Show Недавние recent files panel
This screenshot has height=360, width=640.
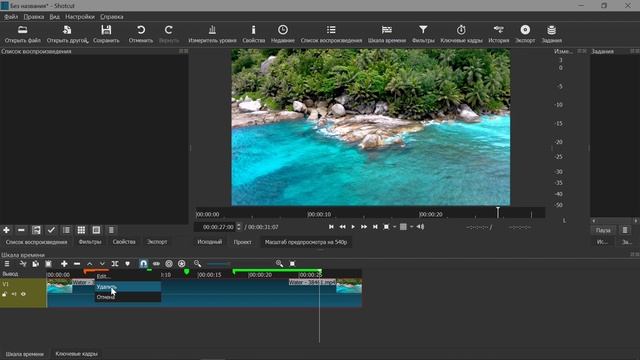tap(282, 34)
